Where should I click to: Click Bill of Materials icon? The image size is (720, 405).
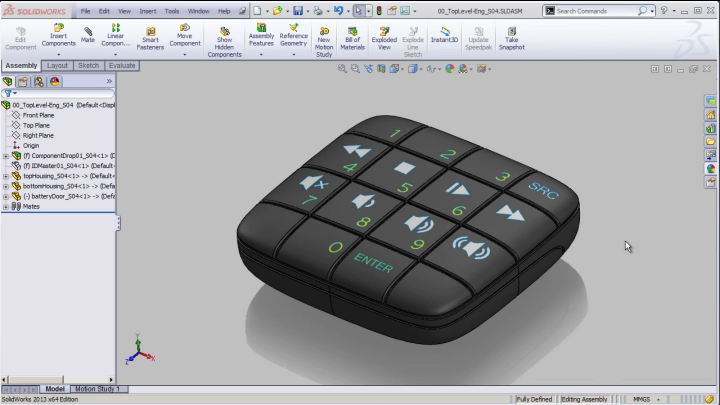[352, 38]
